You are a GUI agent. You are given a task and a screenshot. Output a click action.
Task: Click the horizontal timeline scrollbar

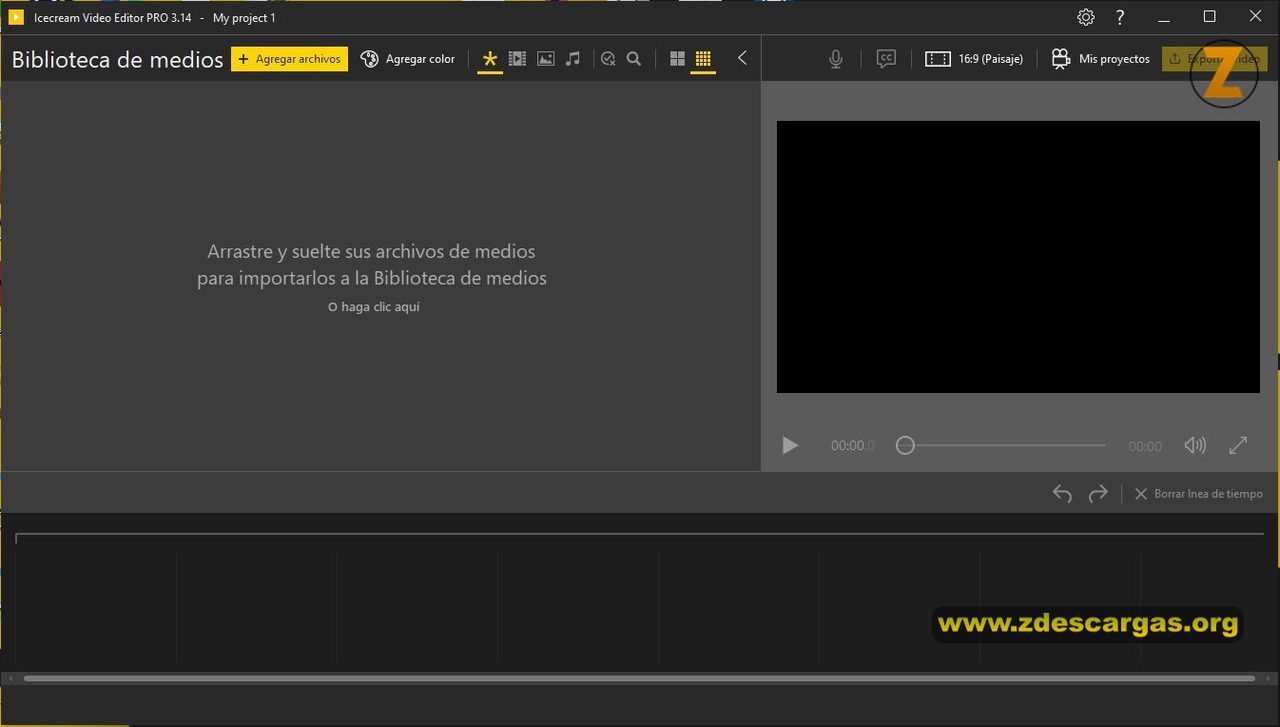pos(639,678)
